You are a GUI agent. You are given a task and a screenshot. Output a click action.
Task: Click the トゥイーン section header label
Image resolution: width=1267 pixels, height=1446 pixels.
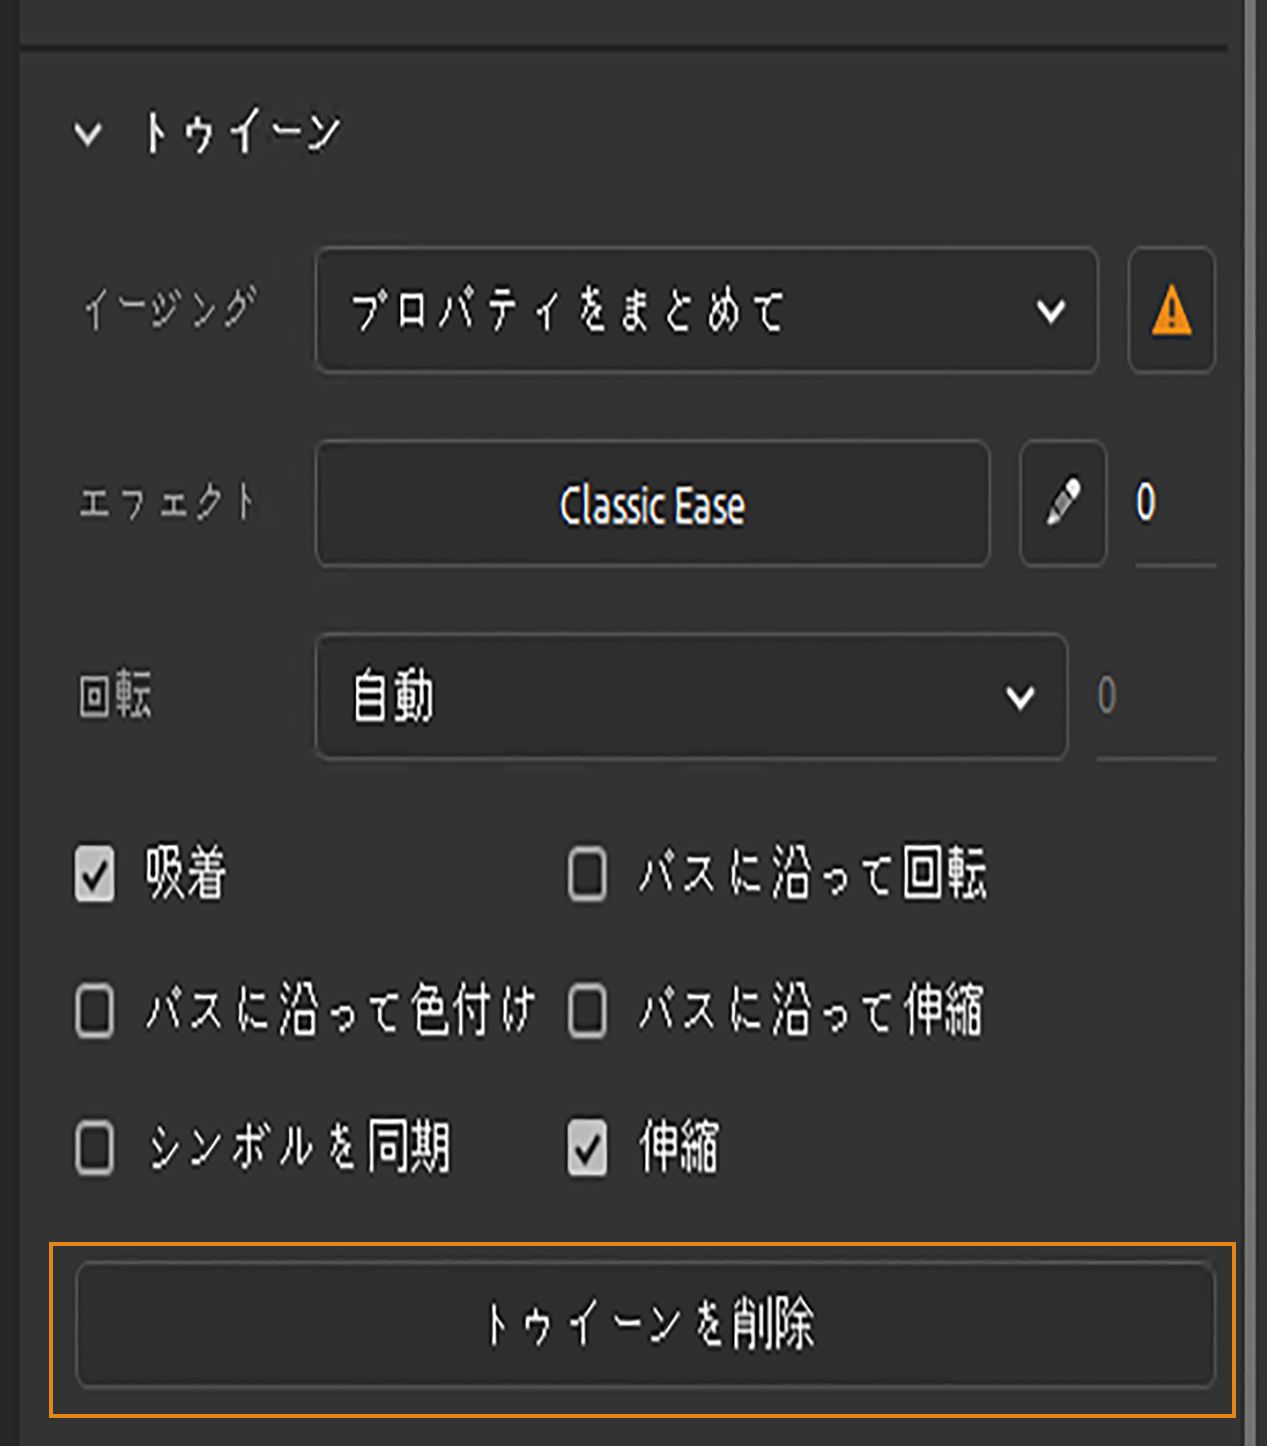click(243, 128)
